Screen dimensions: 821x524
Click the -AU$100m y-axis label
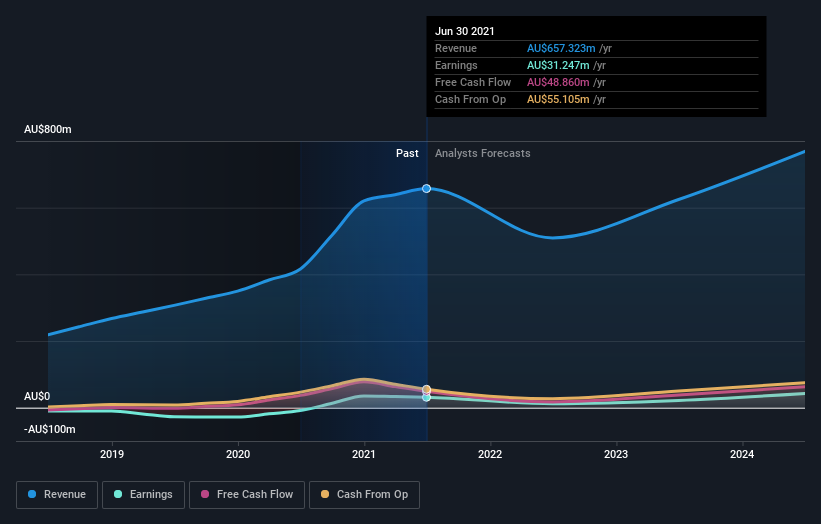coord(50,429)
